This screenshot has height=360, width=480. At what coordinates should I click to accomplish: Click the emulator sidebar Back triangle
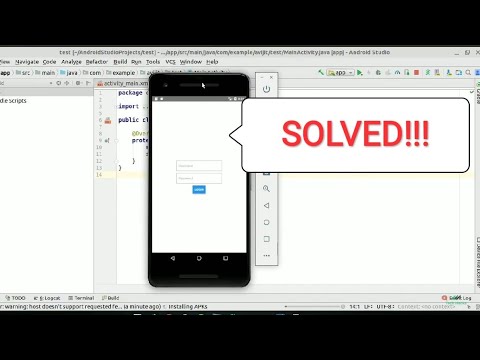(266, 205)
